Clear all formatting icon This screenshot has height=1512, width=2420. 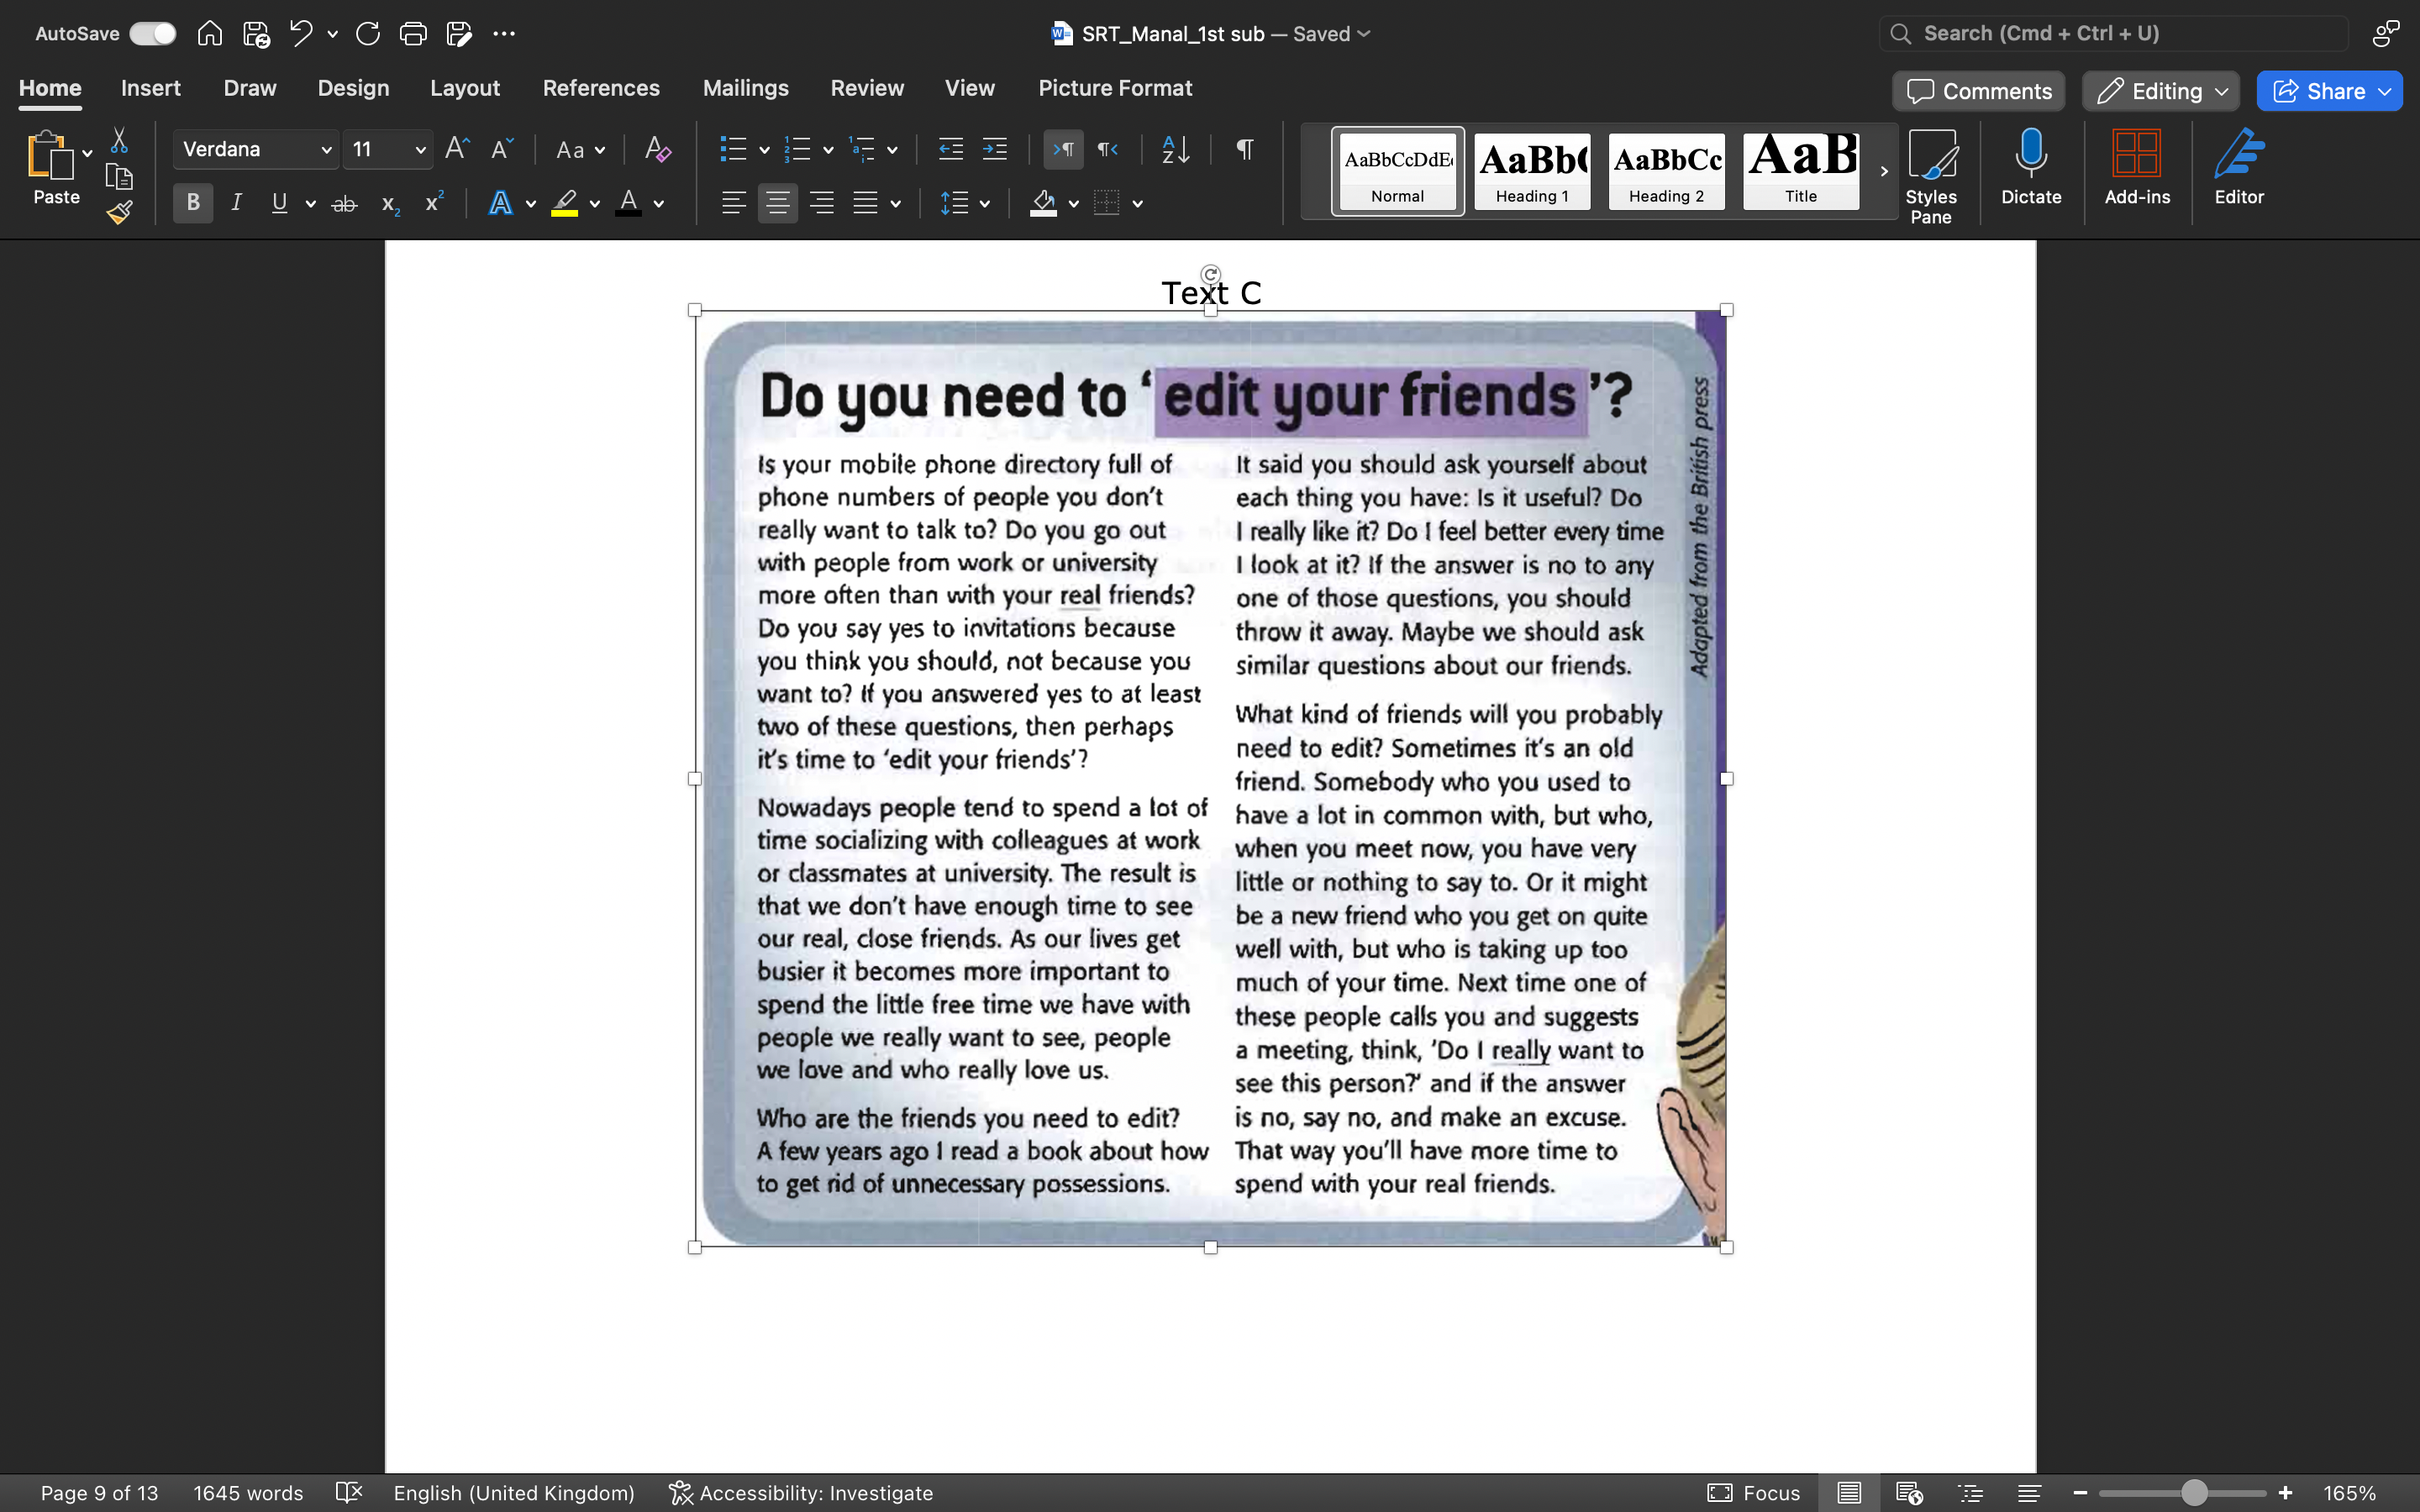coord(657,149)
